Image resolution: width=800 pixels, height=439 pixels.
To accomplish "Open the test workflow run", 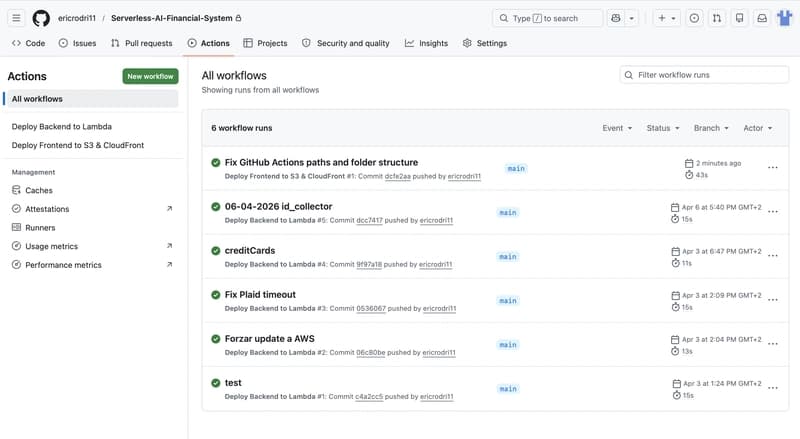I will pos(233,383).
